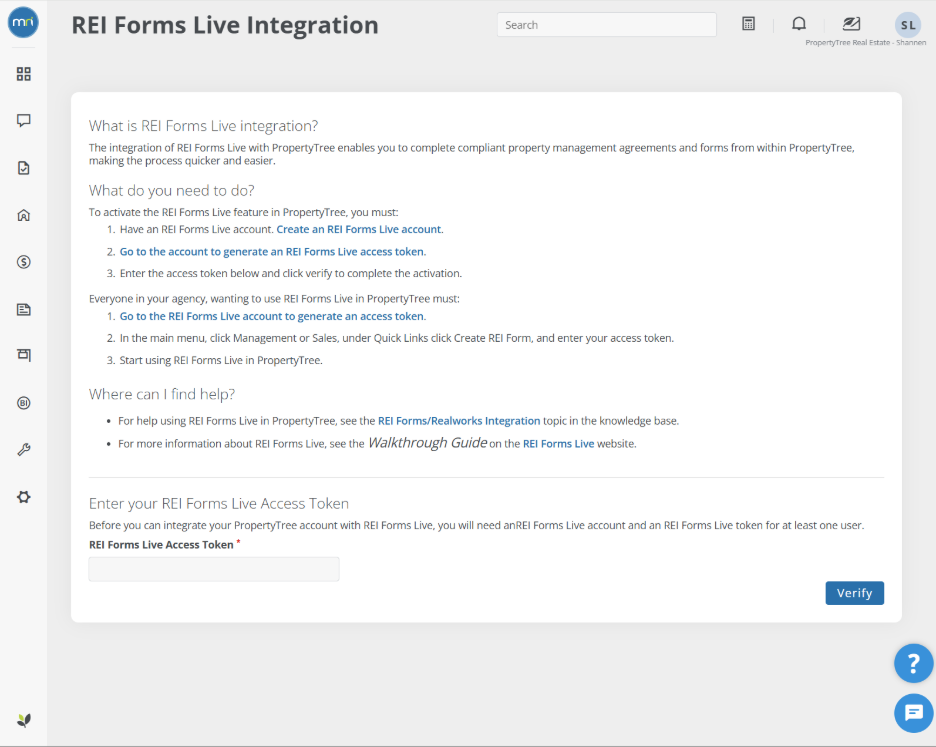Click the 'Walkthrough Guide' text
Screen dimensions: 936x747
[x=427, y=442]
